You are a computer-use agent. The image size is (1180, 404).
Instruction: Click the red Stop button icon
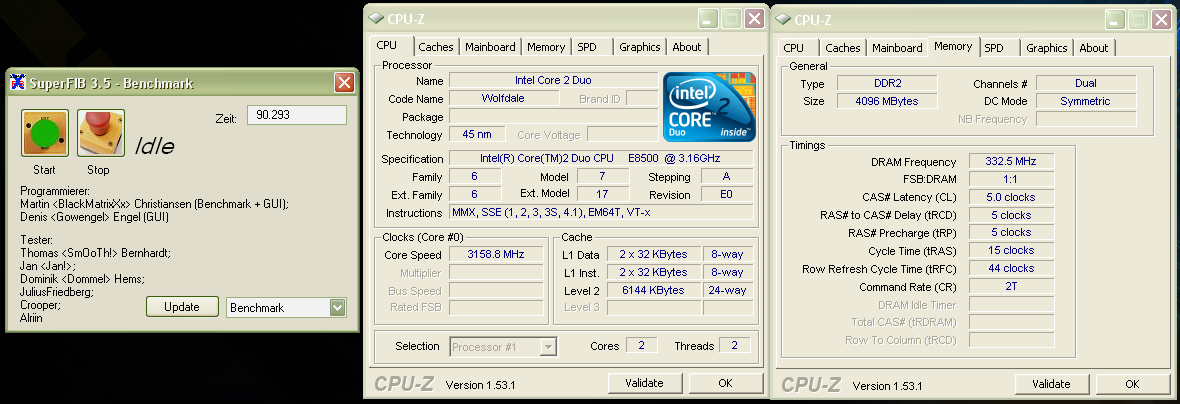tap(101, 134)
